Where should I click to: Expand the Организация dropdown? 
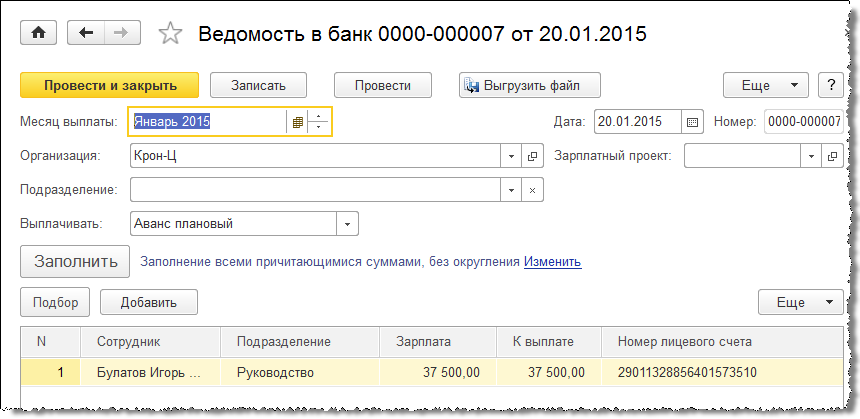tap(511, 156)
